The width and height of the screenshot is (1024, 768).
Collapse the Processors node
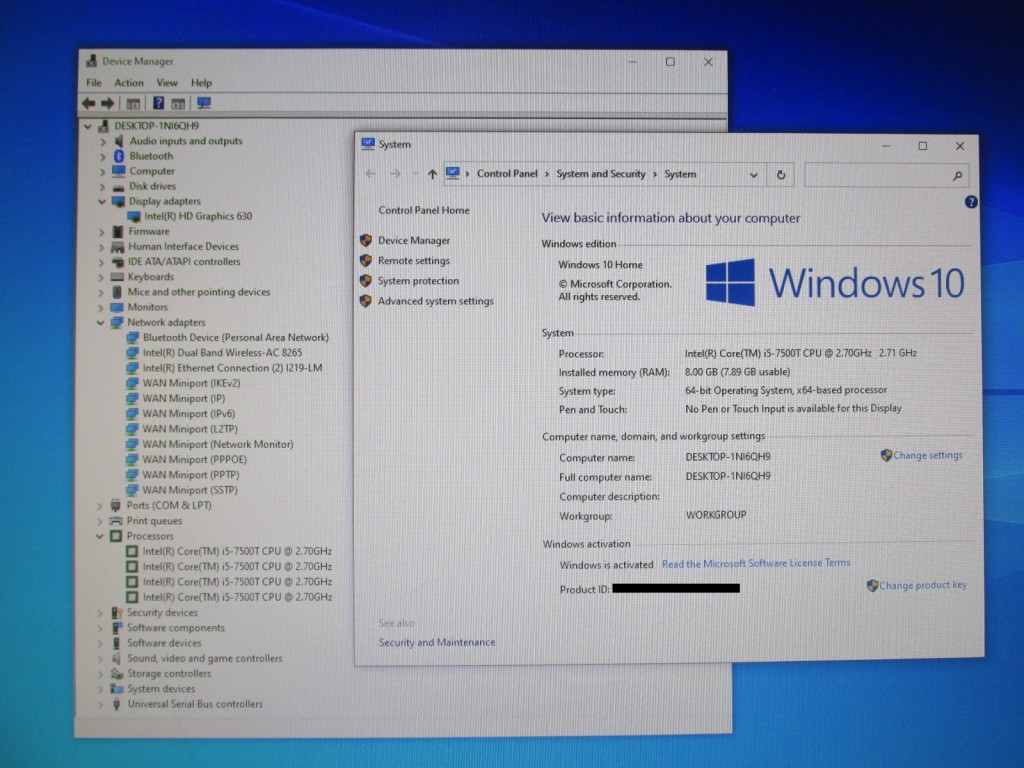coord(99,536)
